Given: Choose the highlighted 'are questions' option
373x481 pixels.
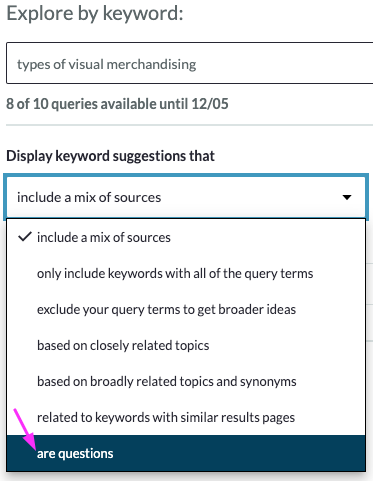Looking at the screenshot, I should click(186, 453).
